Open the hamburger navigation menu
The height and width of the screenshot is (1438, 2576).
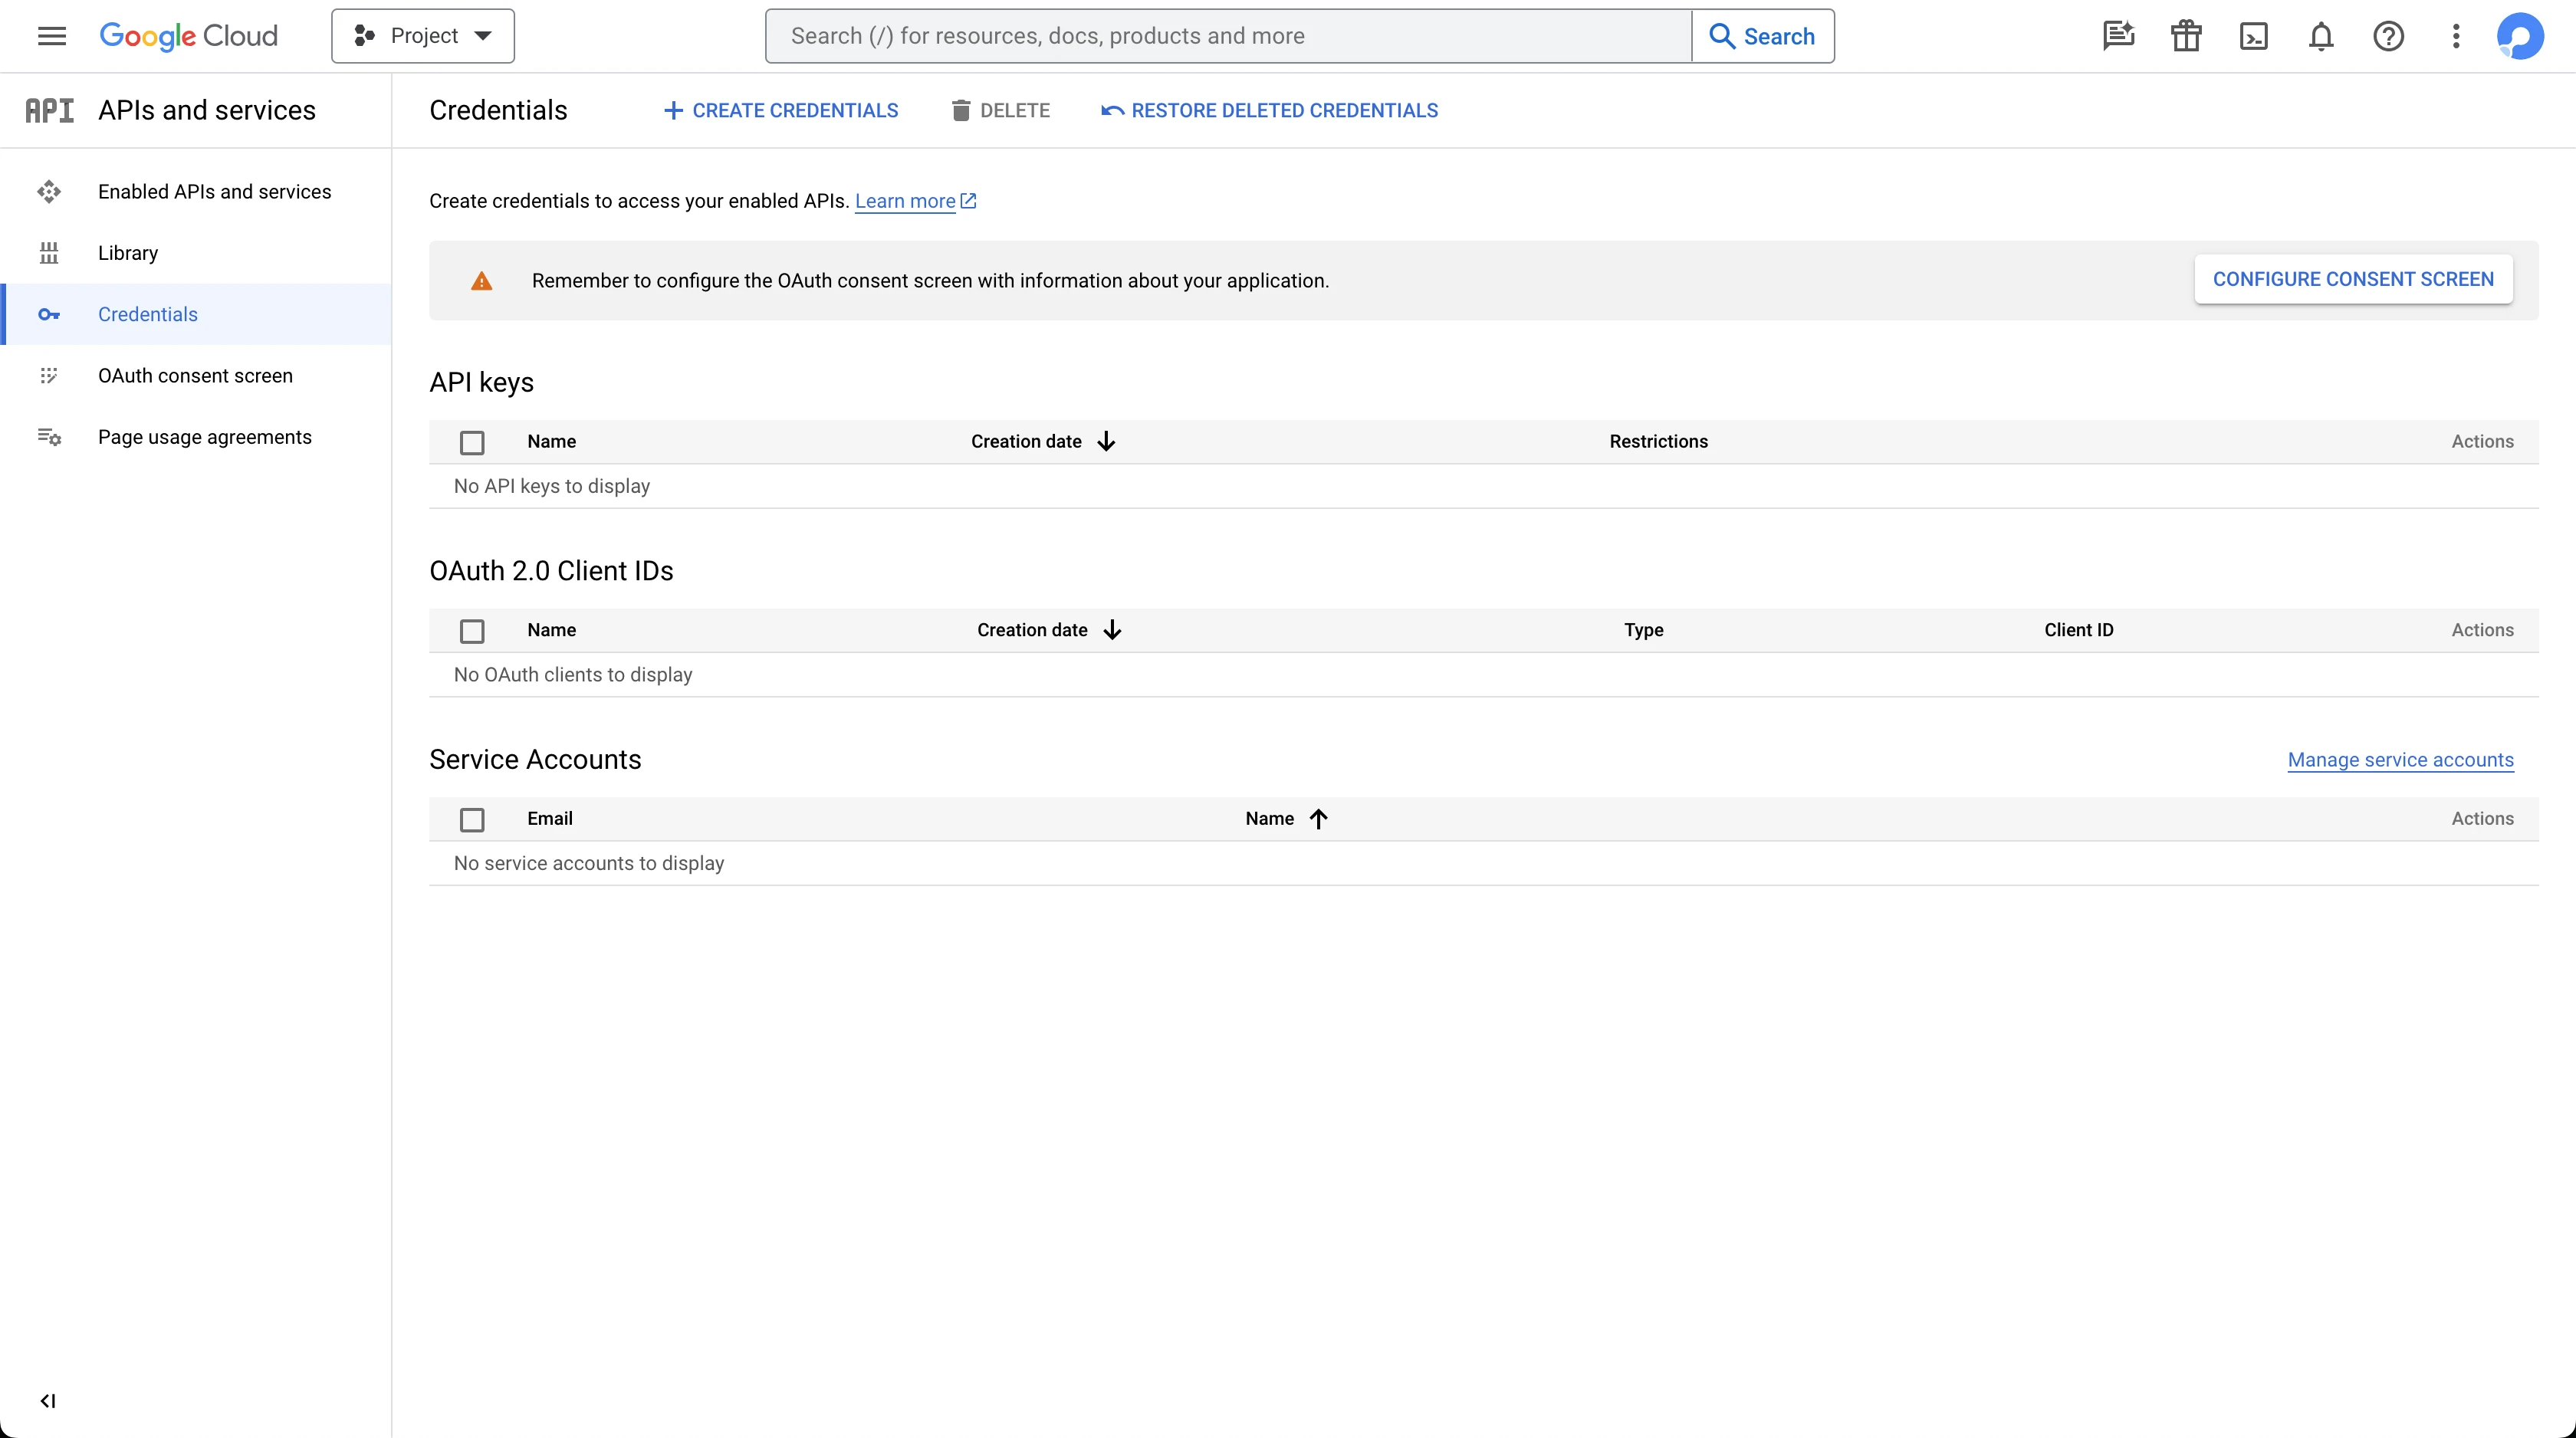coord(51,36)
